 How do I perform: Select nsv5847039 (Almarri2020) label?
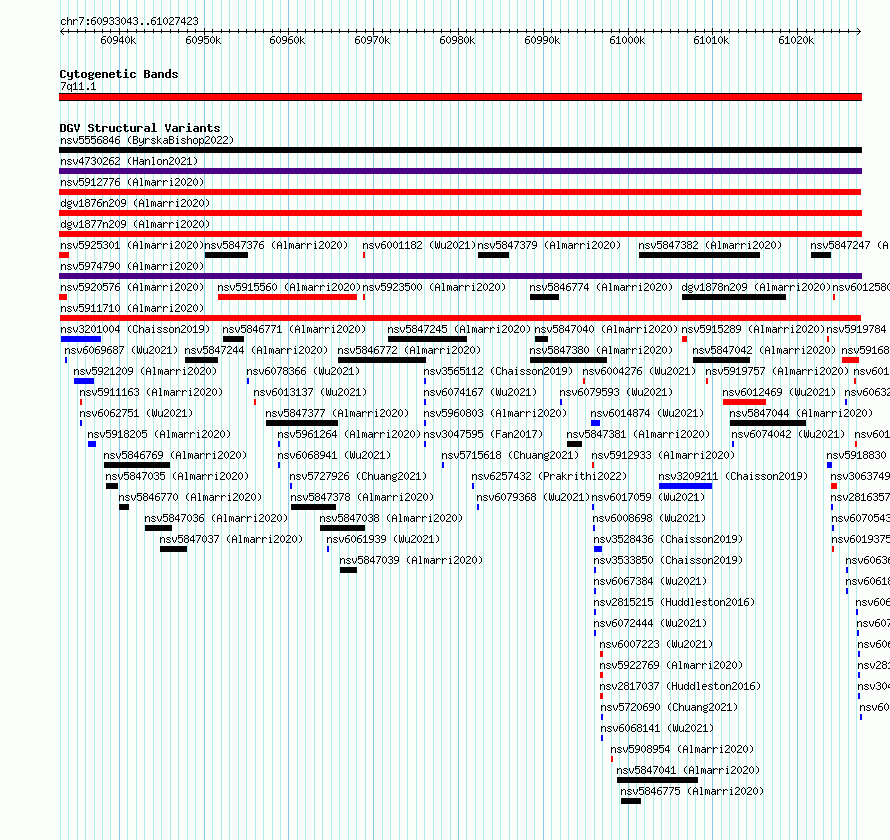pyautogui.click(x=411, y=560)
